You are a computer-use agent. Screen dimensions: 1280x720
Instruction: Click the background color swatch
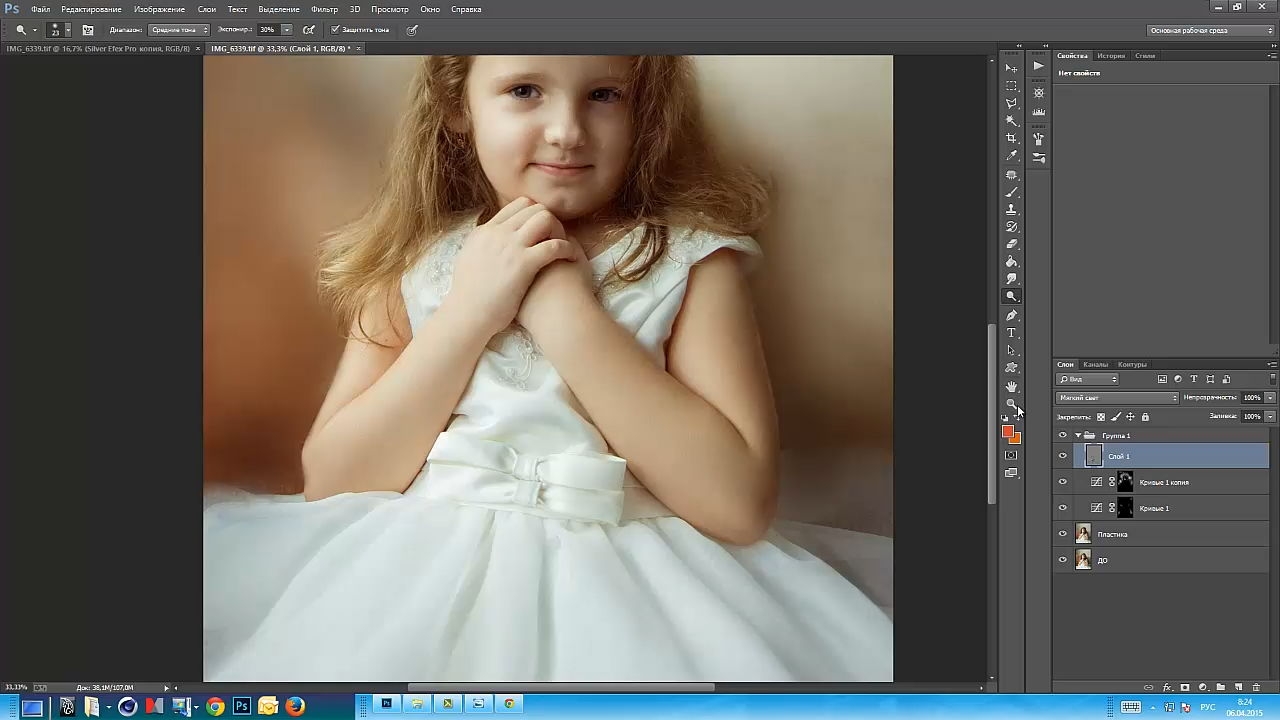(1016, 438)
